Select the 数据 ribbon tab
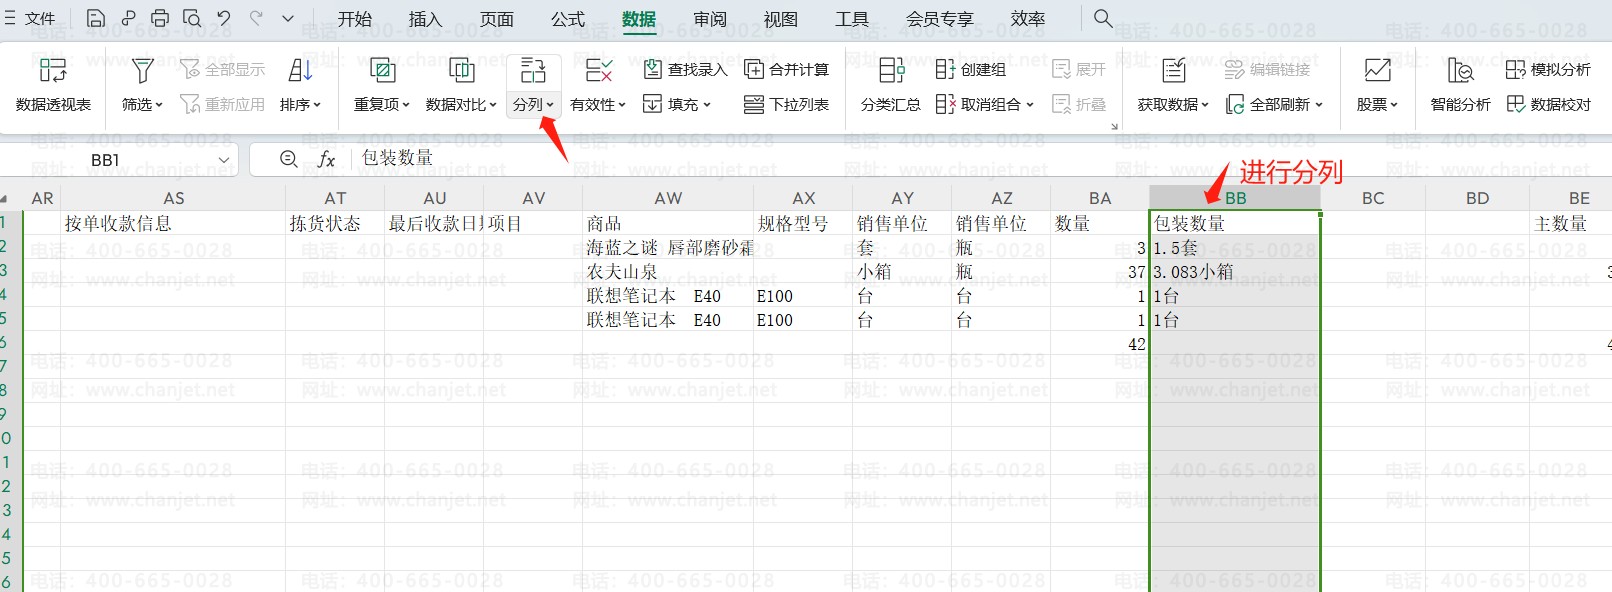The width and height of the screenshot is (1612, 592). coord(639,19)
